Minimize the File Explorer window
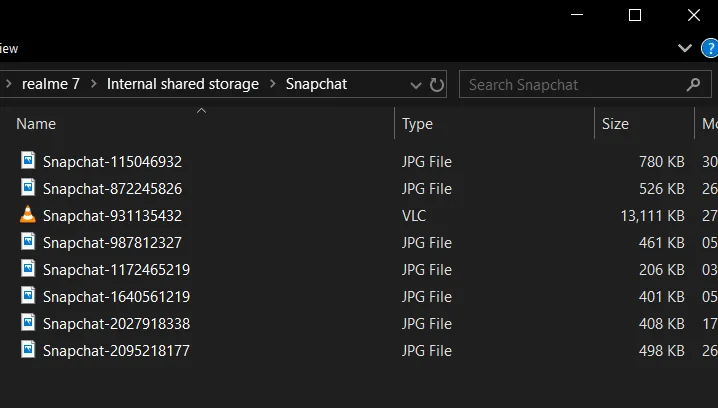The image size is (718, 408). click(x=577, y=15)
